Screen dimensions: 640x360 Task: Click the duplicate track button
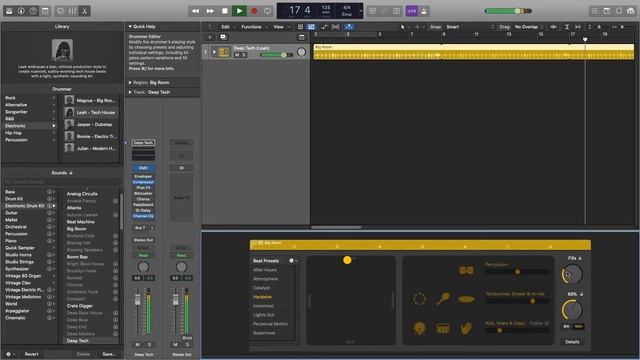(223, 37)
